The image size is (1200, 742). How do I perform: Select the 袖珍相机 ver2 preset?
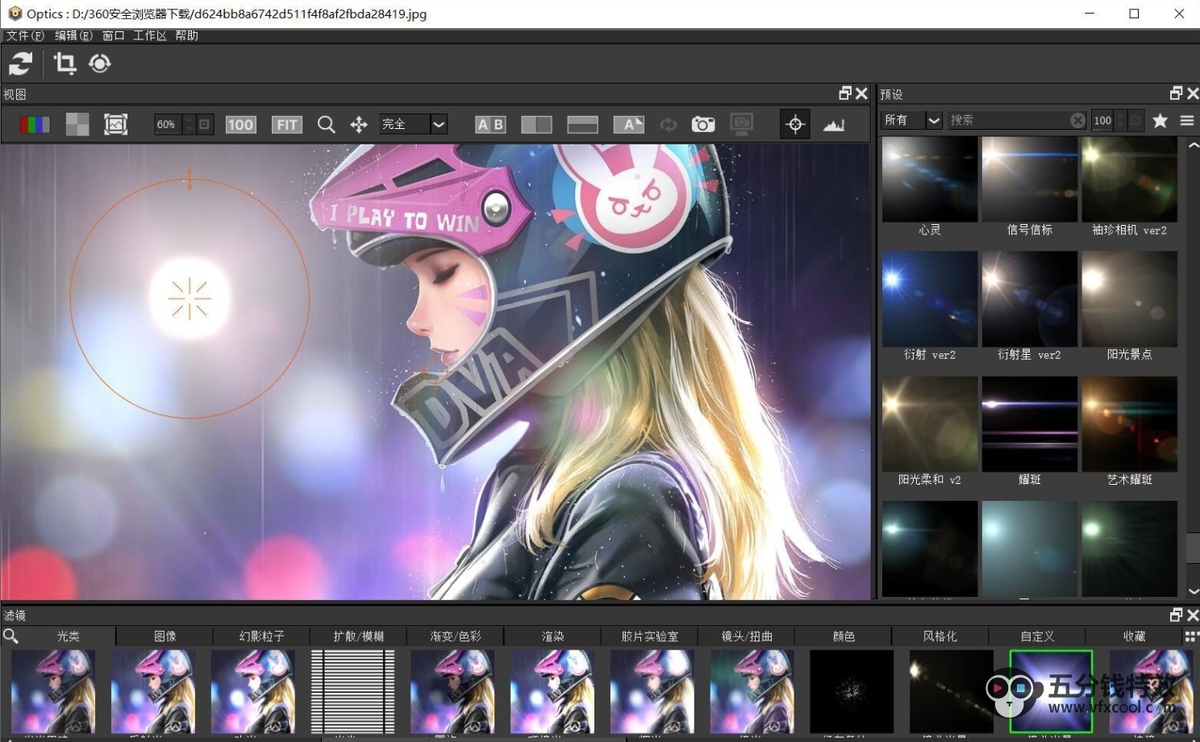pos(1130,180)
